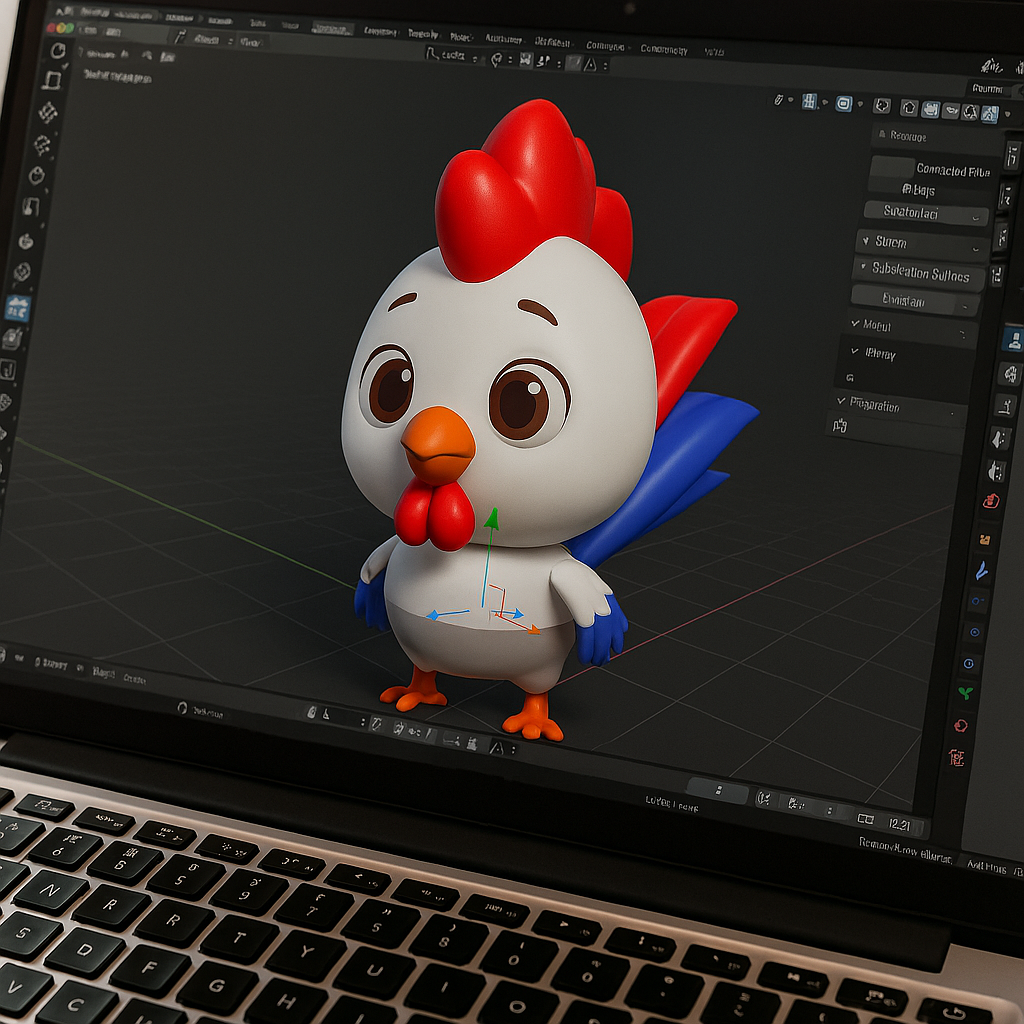1024x1024 pixels.
Task: Open dropdown arrow at end of shading icons
Action: [x=1008, y=114]
